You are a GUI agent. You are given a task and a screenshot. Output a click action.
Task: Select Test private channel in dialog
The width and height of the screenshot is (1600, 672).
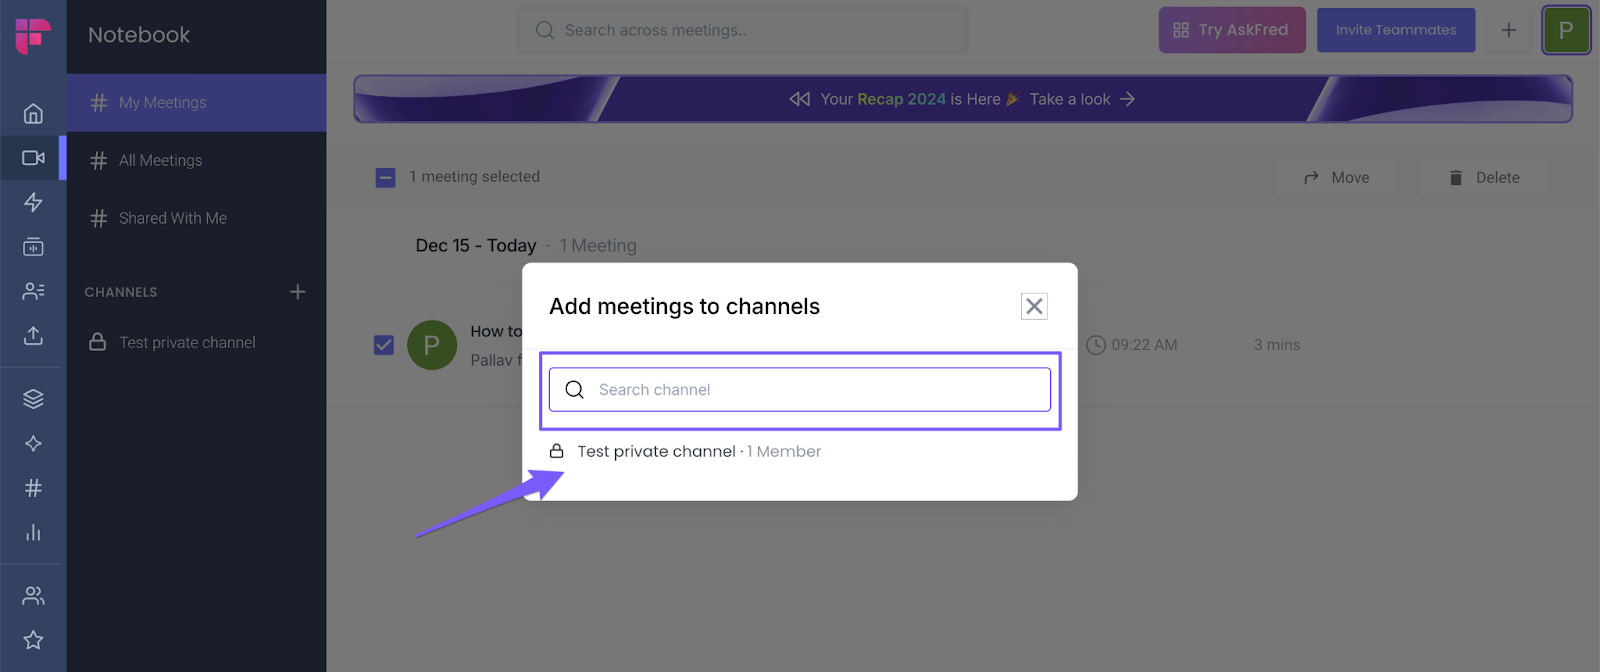click(657, 452)
